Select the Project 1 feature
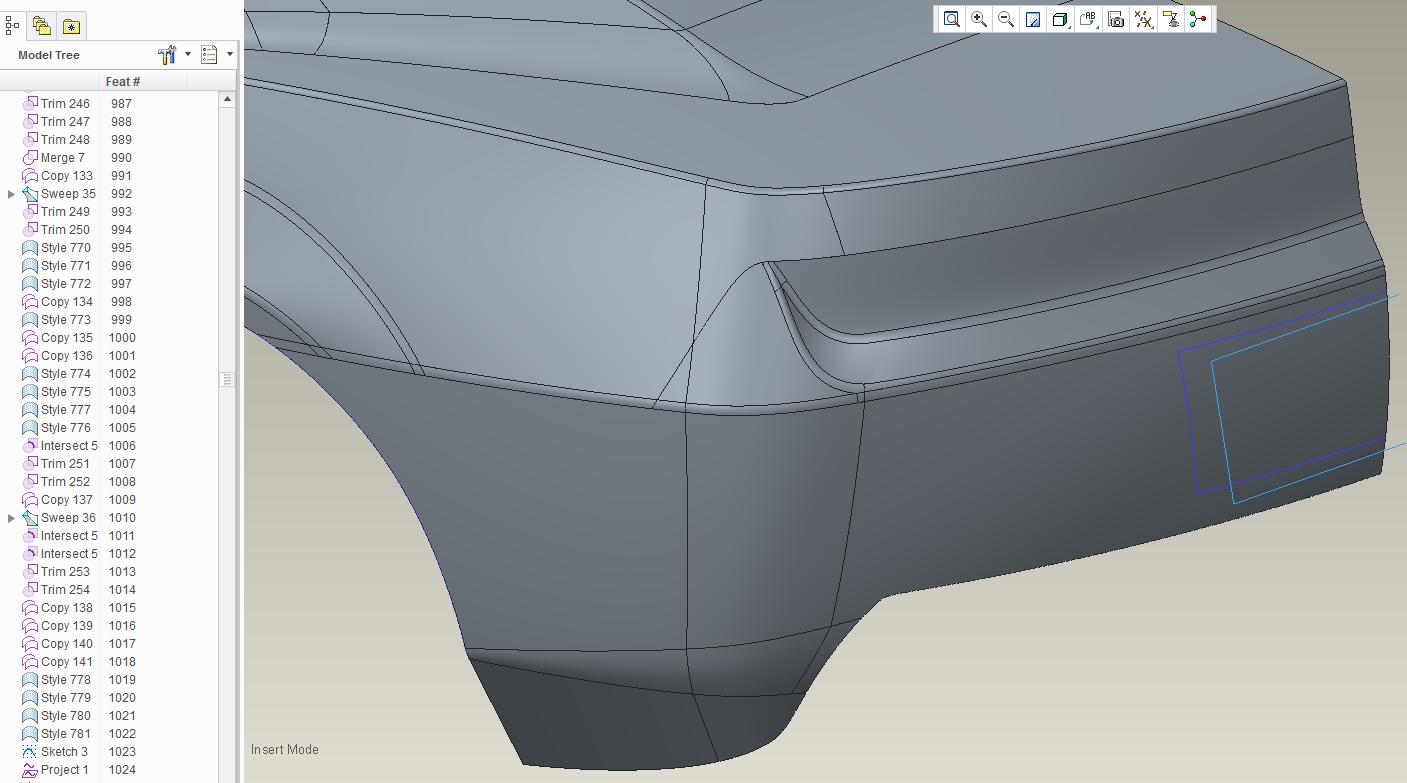Image resolution: width=1407 pixels, height=783 pixels. [64, 770]
